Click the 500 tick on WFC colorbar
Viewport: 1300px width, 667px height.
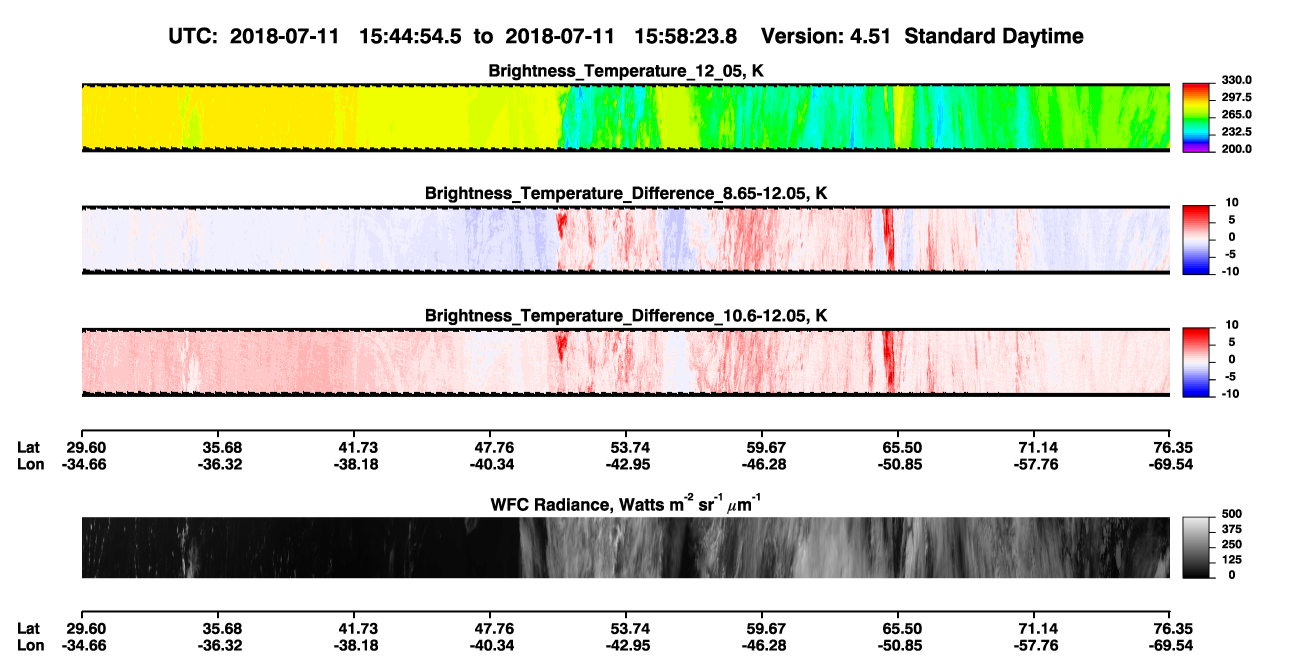pyautogui.click(x=1232, y=517)
